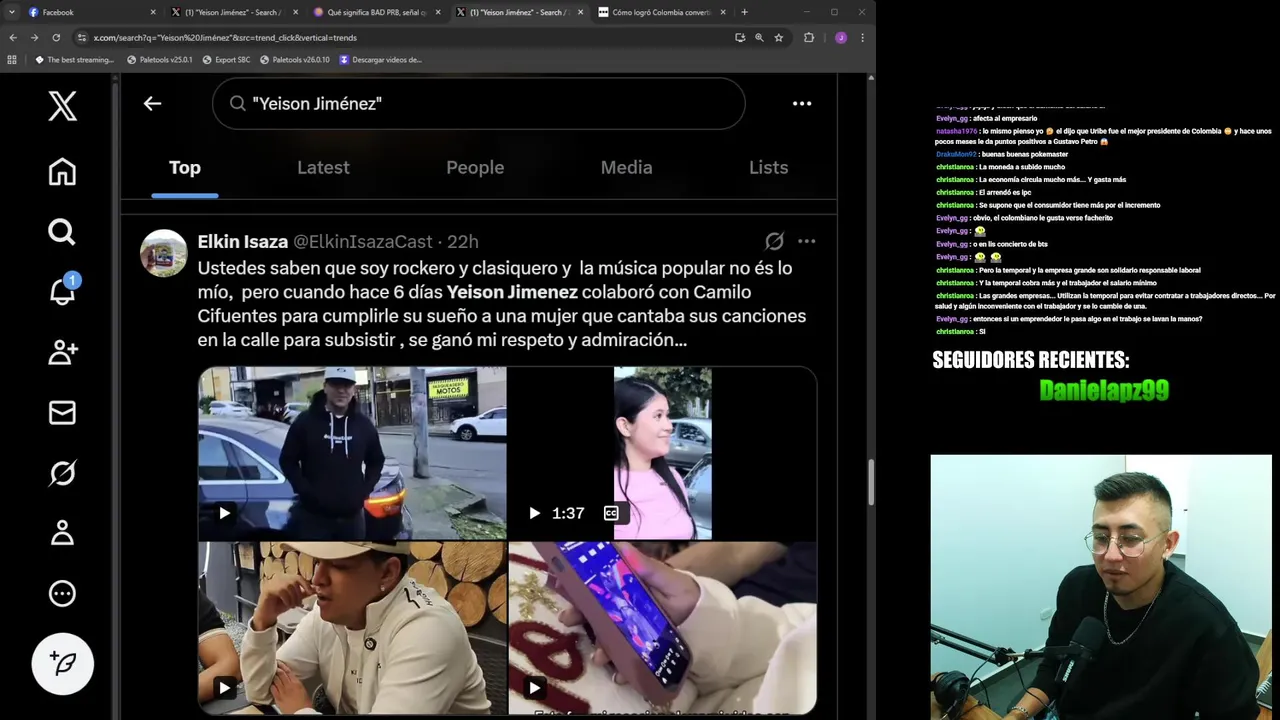Open Profile person icon
This screenshot has width=1280, height=720.
click(62, 533)
